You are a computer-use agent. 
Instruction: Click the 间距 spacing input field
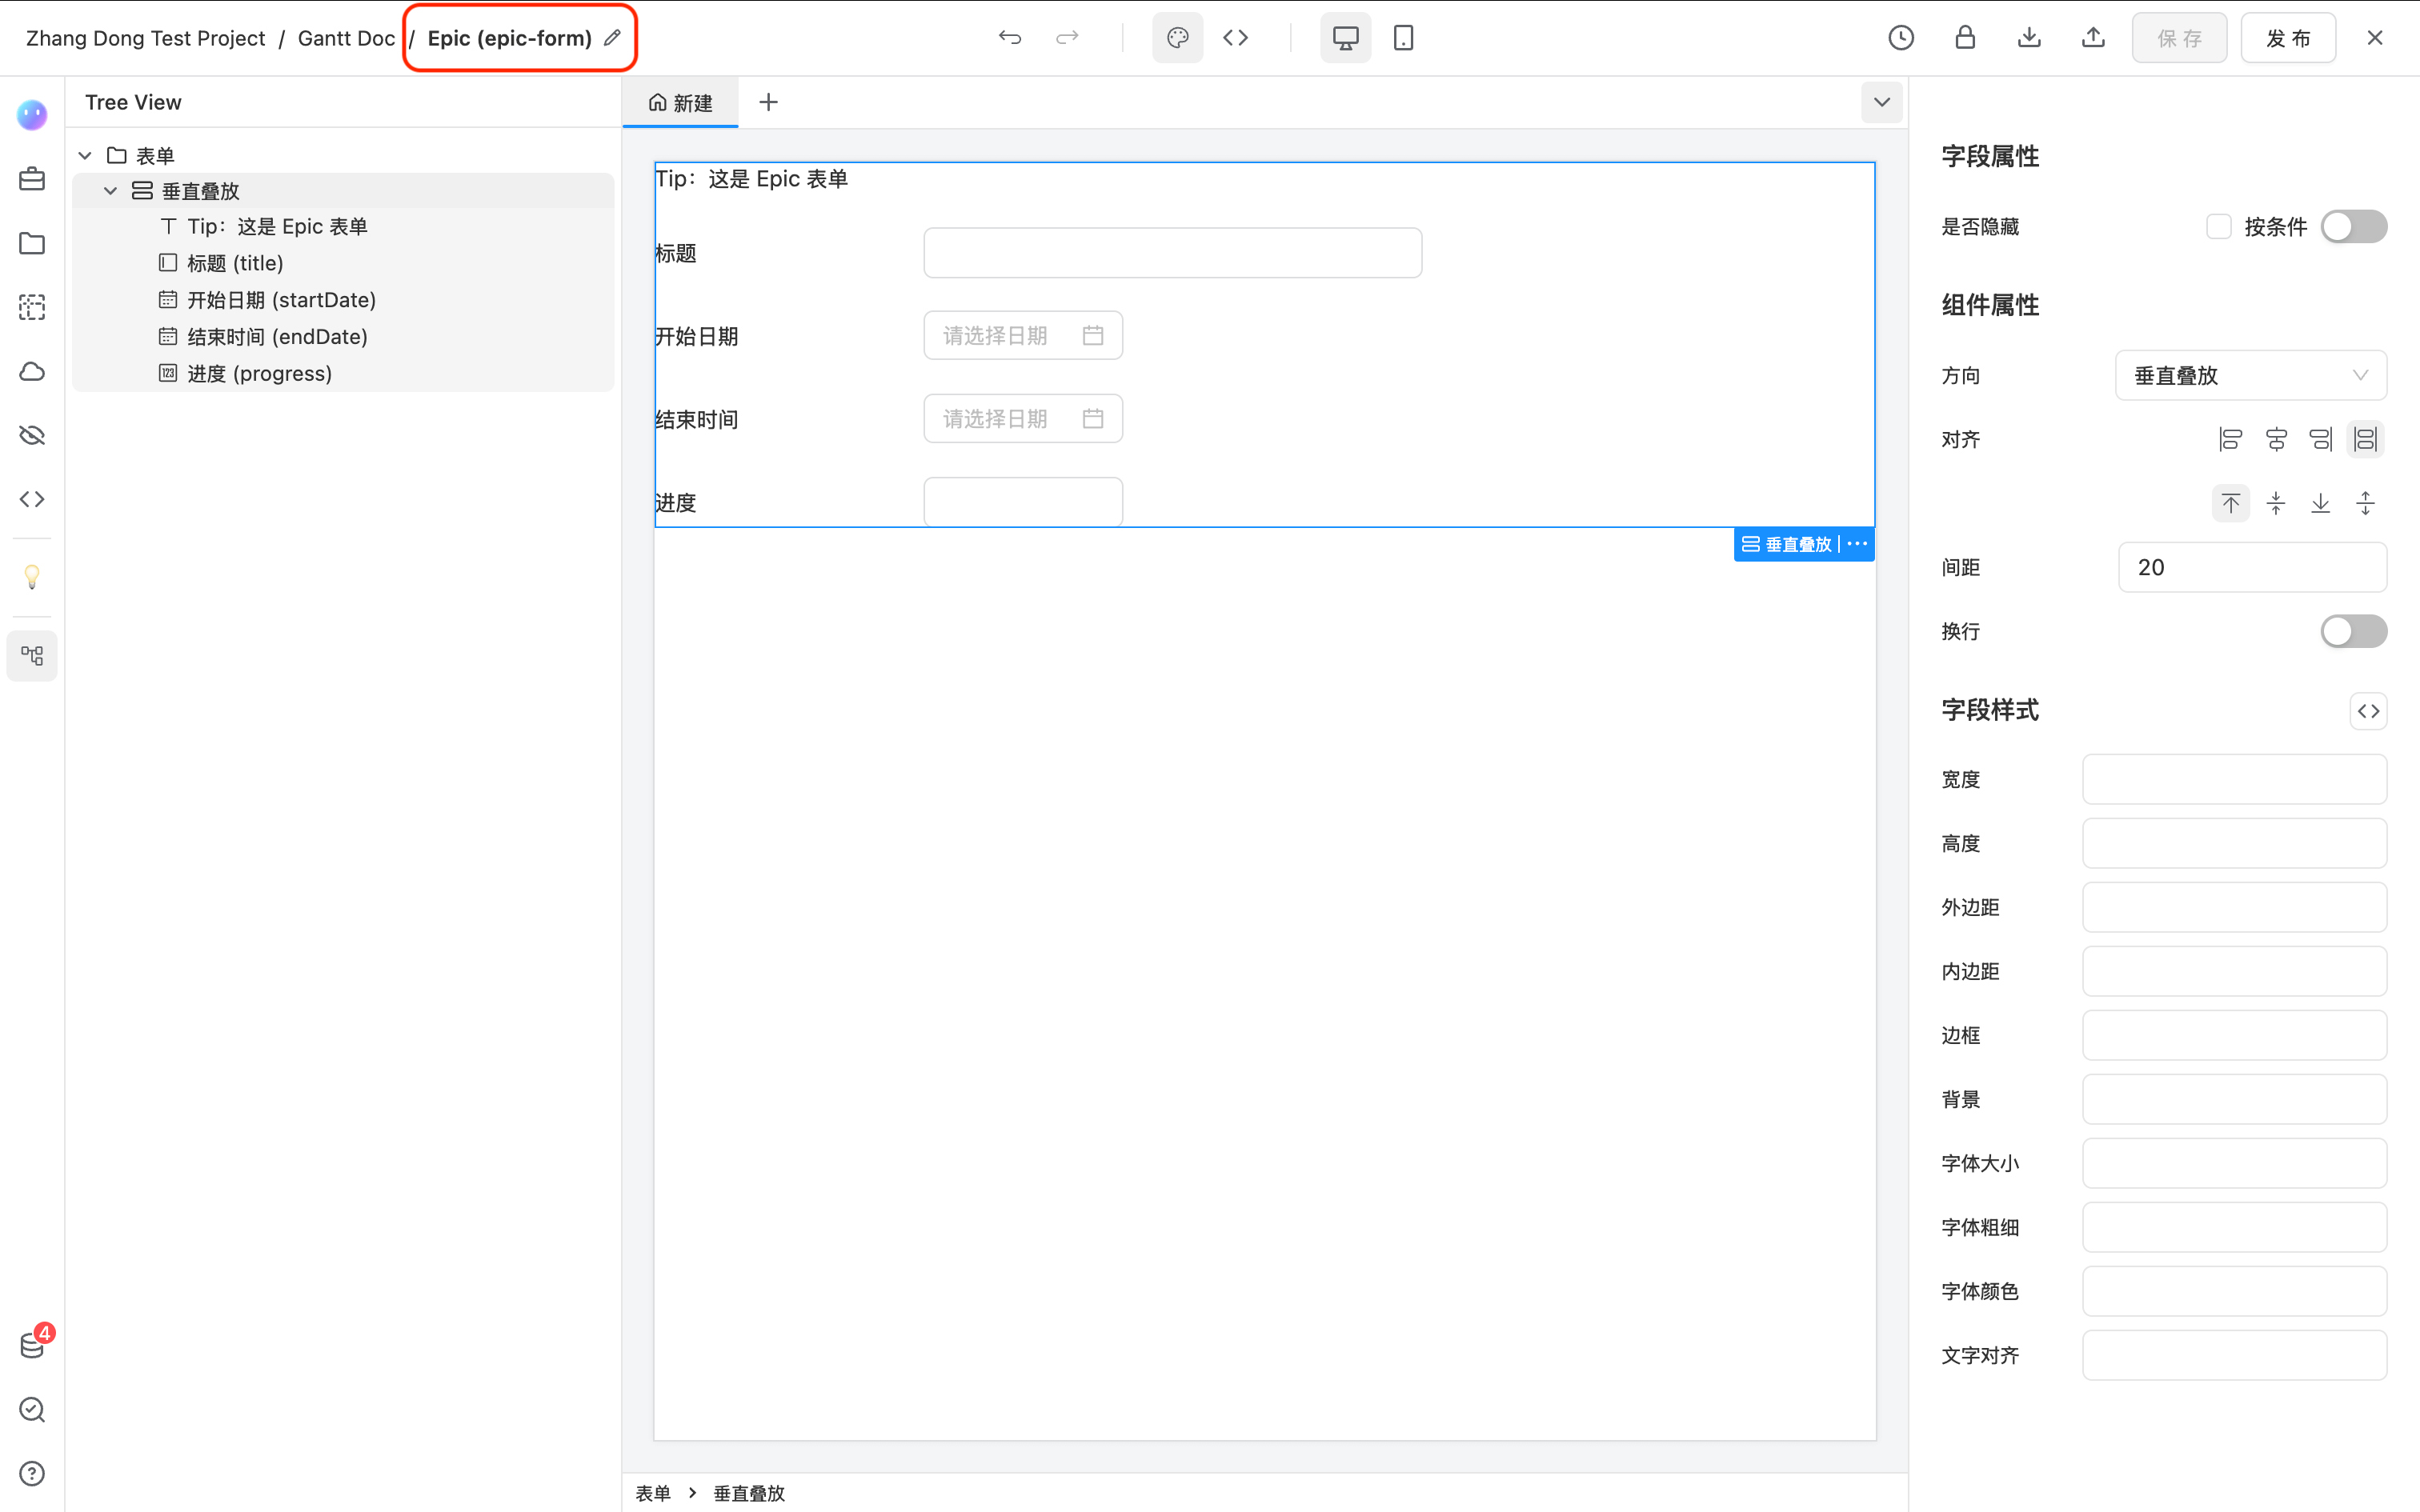2252,567
